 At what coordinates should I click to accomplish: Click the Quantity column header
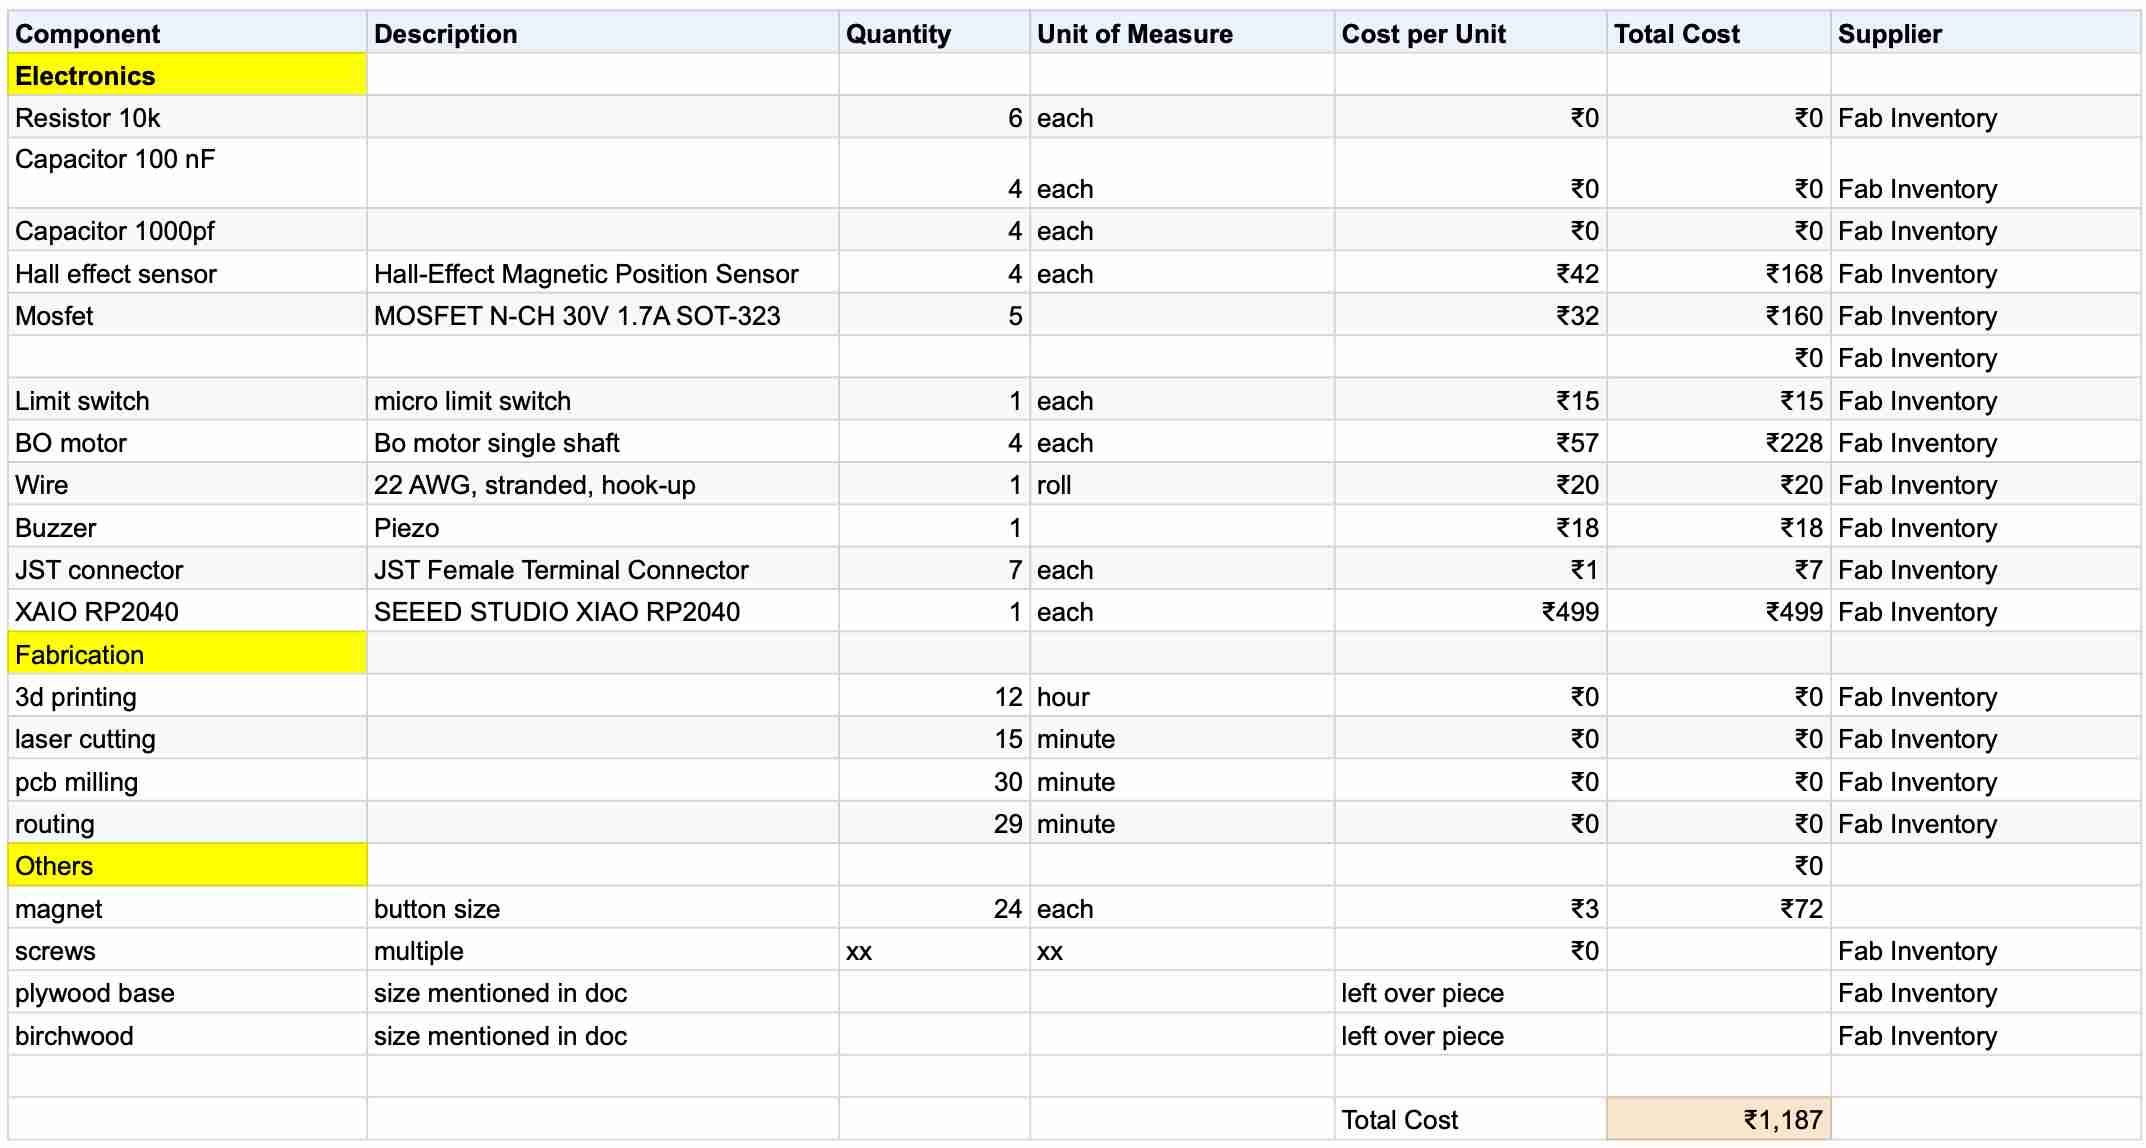[x=934, y=33]
